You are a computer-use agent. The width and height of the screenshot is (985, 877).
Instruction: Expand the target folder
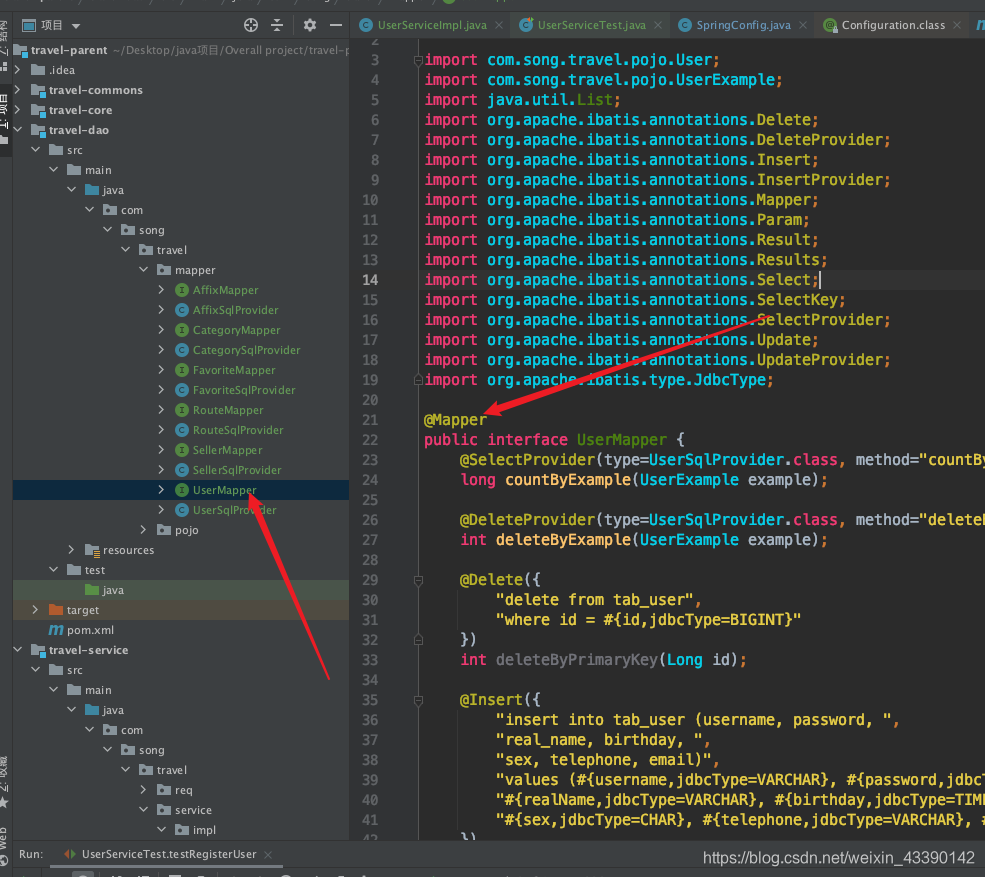(36, 610)
